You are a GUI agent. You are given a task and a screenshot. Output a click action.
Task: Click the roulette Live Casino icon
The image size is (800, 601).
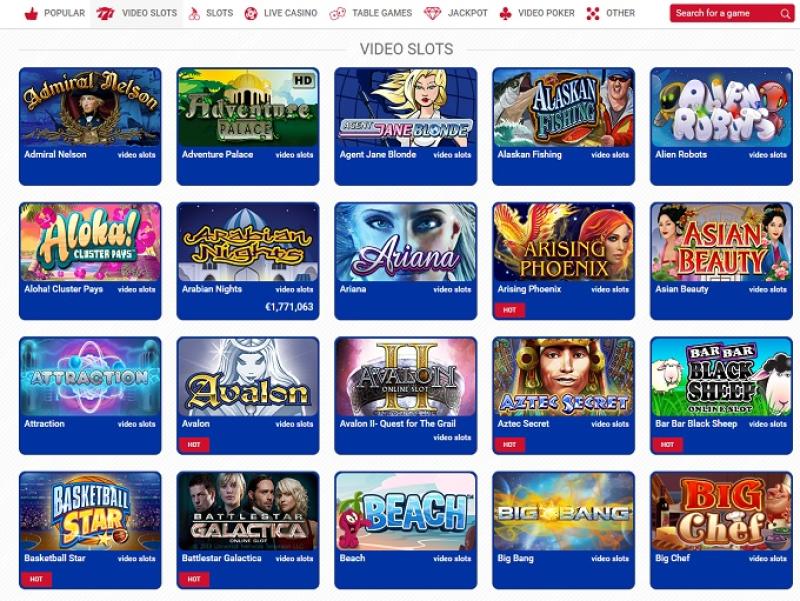251,14
